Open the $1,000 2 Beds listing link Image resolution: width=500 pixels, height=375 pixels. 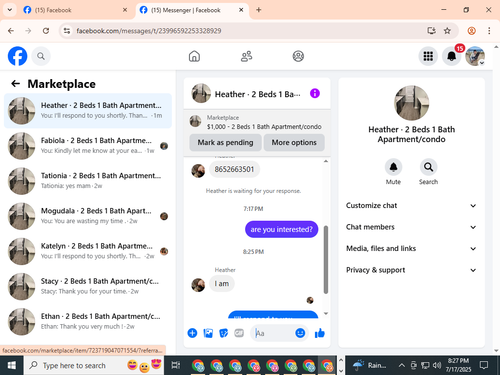click(x=257, y=122)
